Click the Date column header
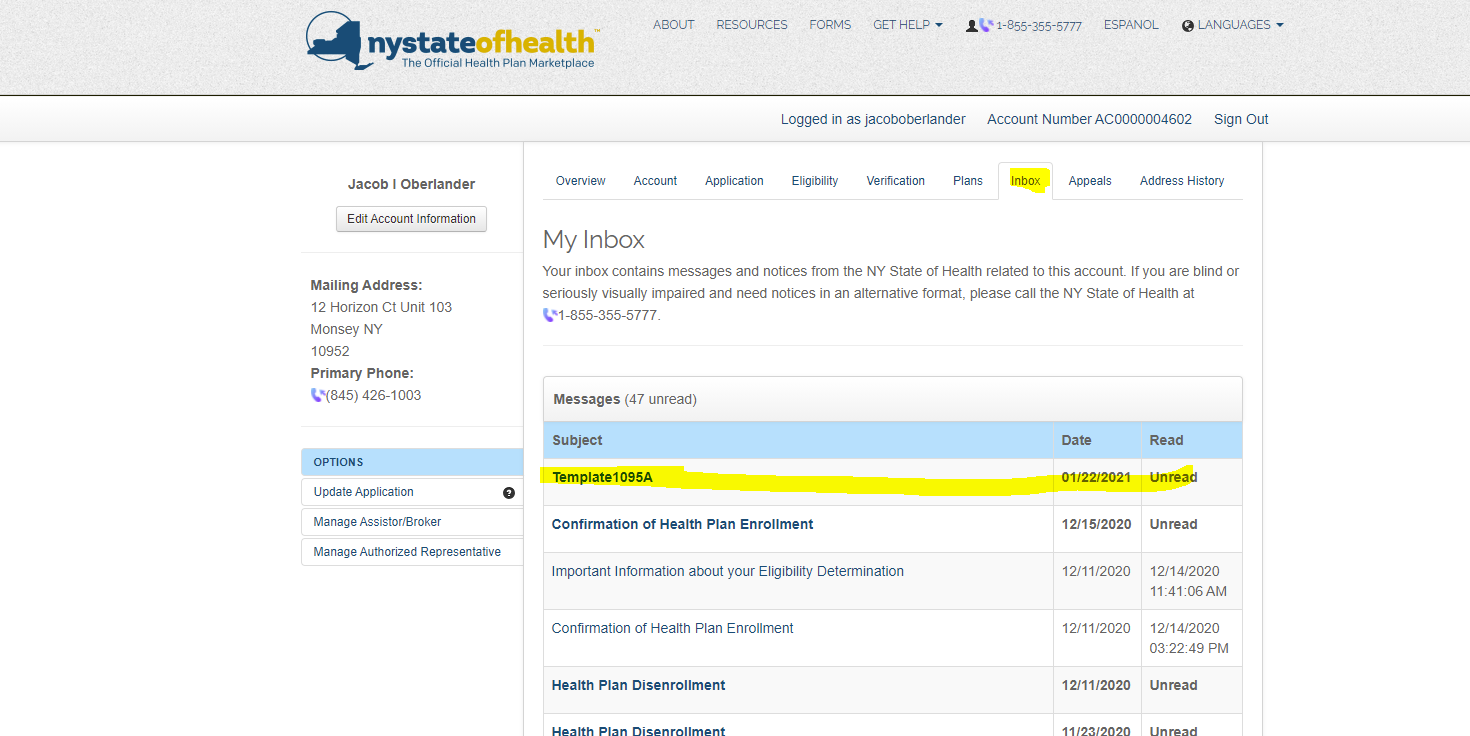 (x=1077, y=440)
